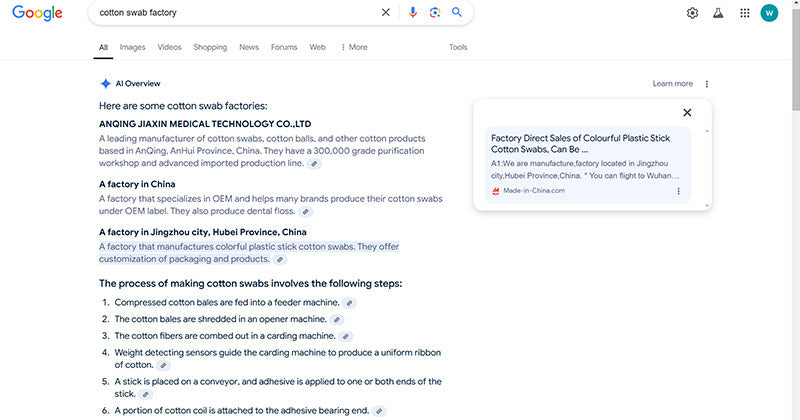Screen dimensions: 800x420
Task: Click inside the cotton swab factory search field
Action: [x=230, y=13]
